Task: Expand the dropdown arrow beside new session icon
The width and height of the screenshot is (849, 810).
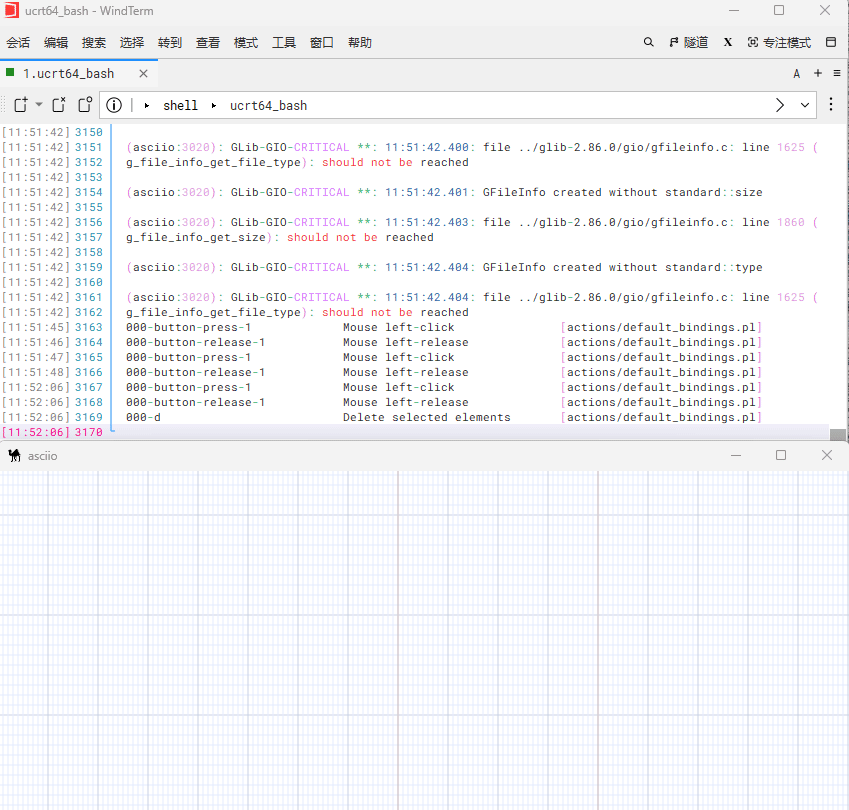Action: tap(39, 105)
